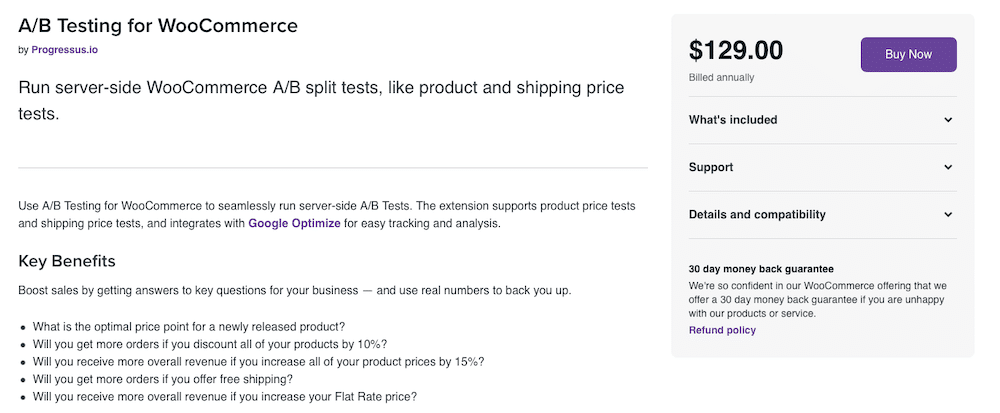The height and width of the screenshot is (413, 1000).
Task: Click the bullet about Flat Rate price
Action: [x=225, y=396]
